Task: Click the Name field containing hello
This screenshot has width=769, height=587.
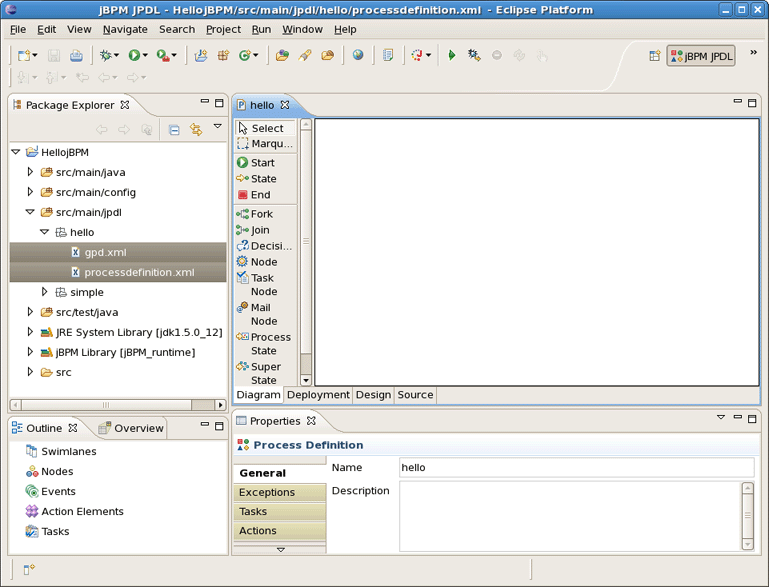Action: [577, 467]
